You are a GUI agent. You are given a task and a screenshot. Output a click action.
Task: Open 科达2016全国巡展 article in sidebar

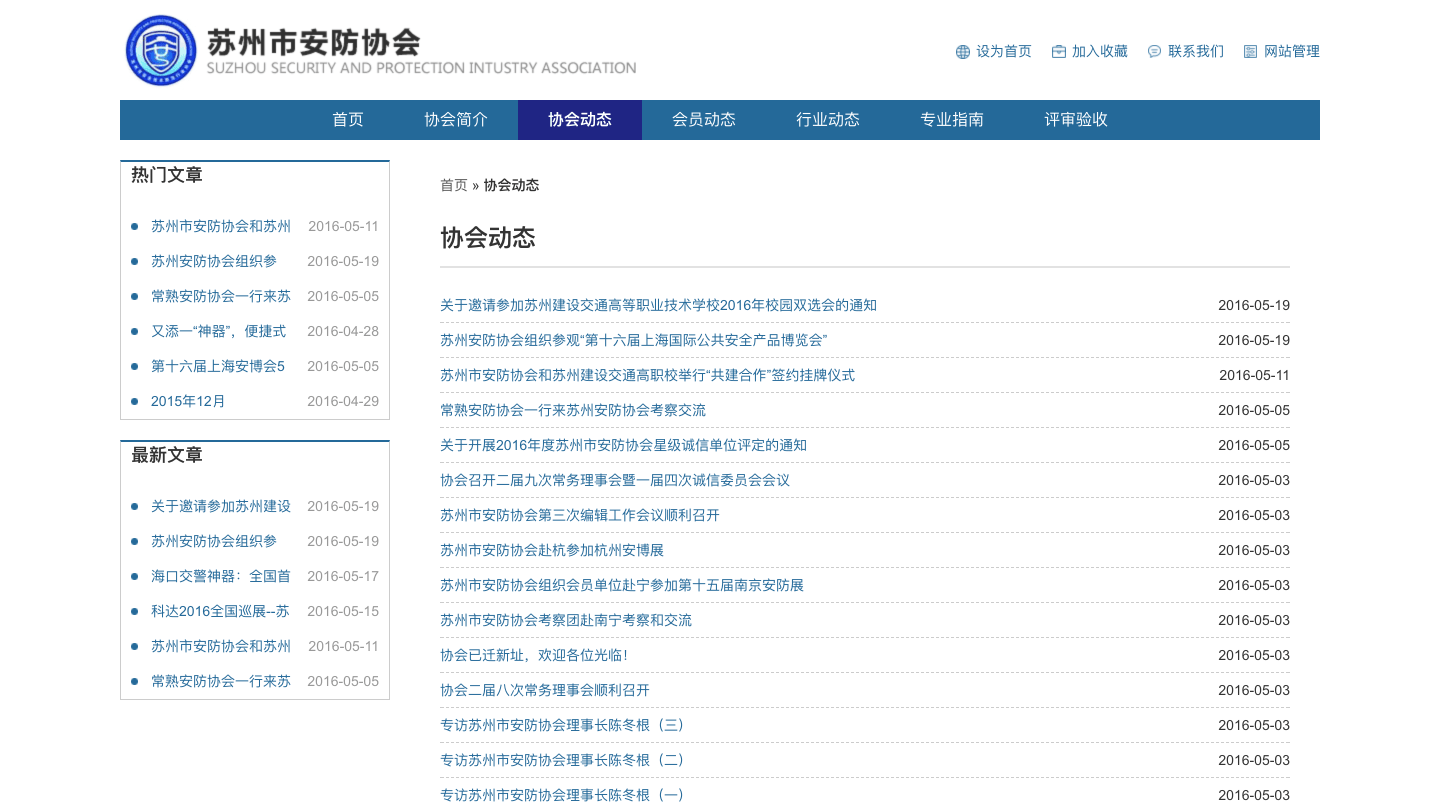point(220,611)
